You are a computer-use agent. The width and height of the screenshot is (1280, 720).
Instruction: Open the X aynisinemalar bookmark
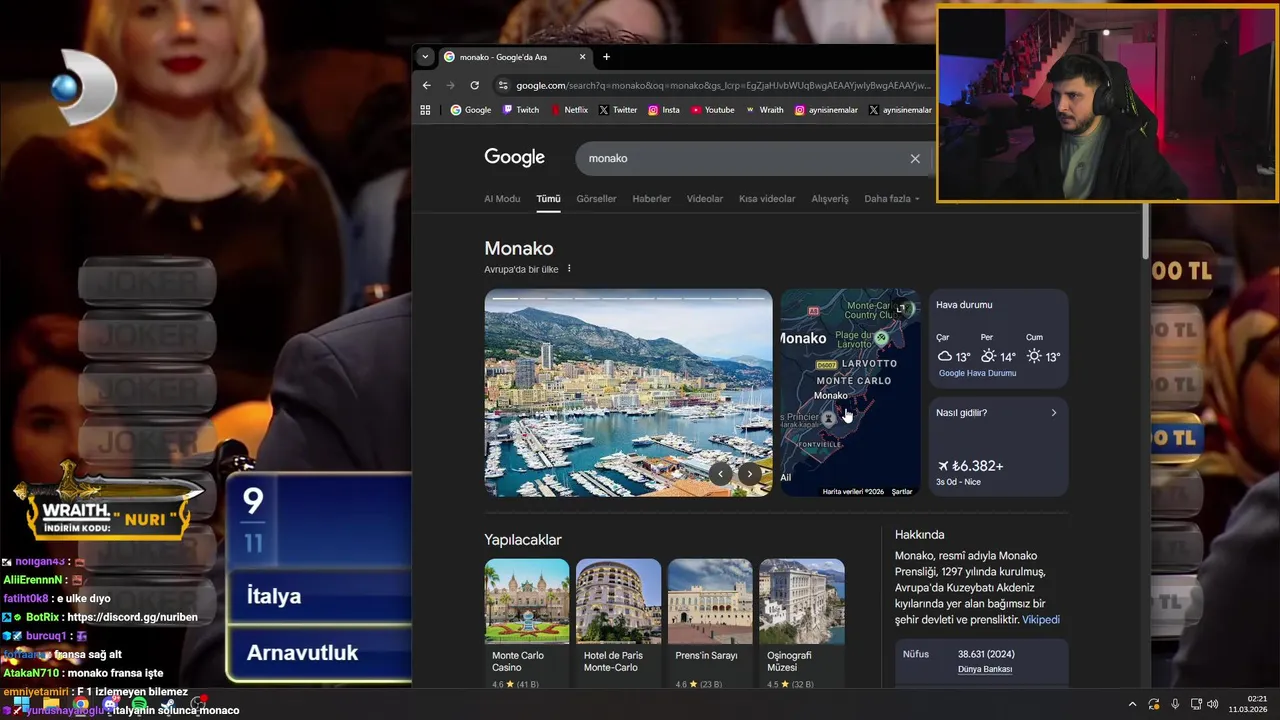coord(901,110)
